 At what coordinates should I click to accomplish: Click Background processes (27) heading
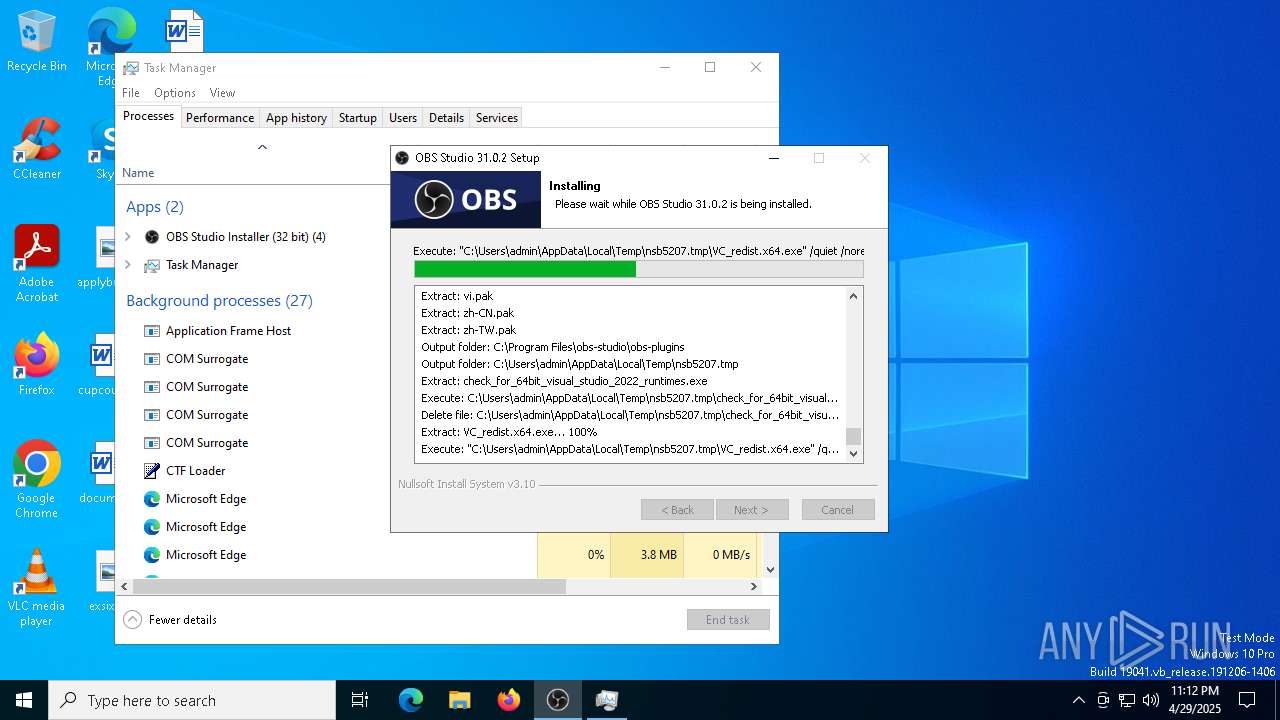coord(219,301)
